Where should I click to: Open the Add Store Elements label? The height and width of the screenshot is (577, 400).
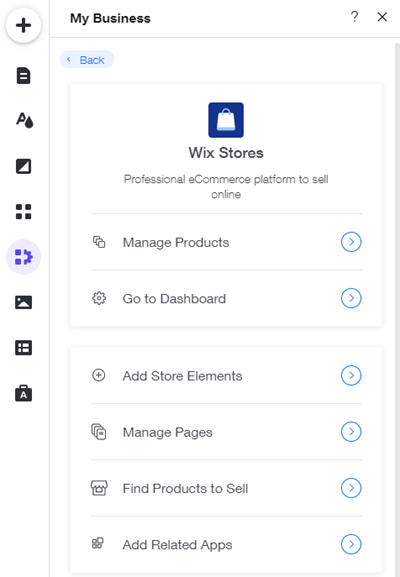click(x=183, y=376)
